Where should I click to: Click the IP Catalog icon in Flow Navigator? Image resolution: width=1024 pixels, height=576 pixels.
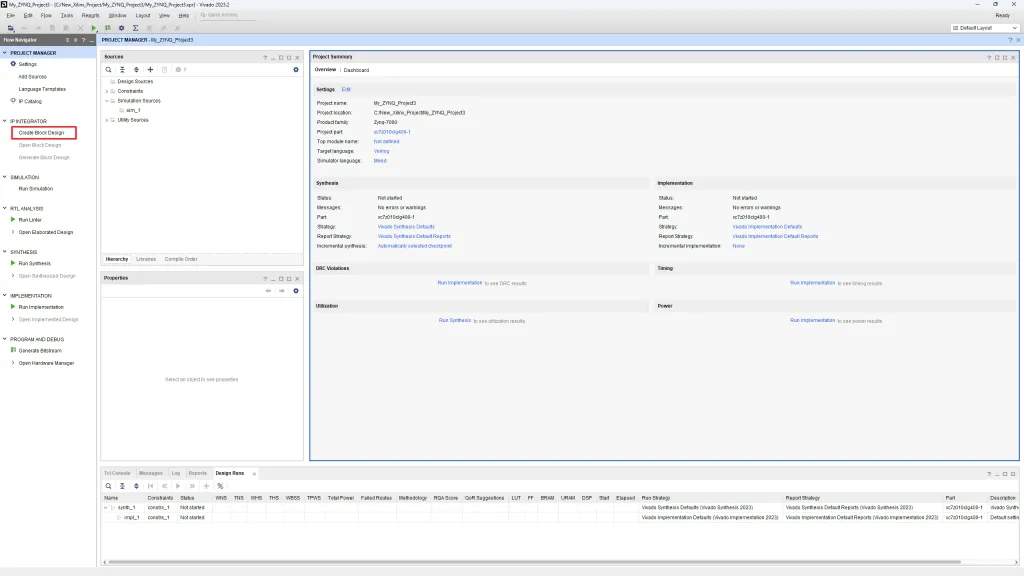13,101
